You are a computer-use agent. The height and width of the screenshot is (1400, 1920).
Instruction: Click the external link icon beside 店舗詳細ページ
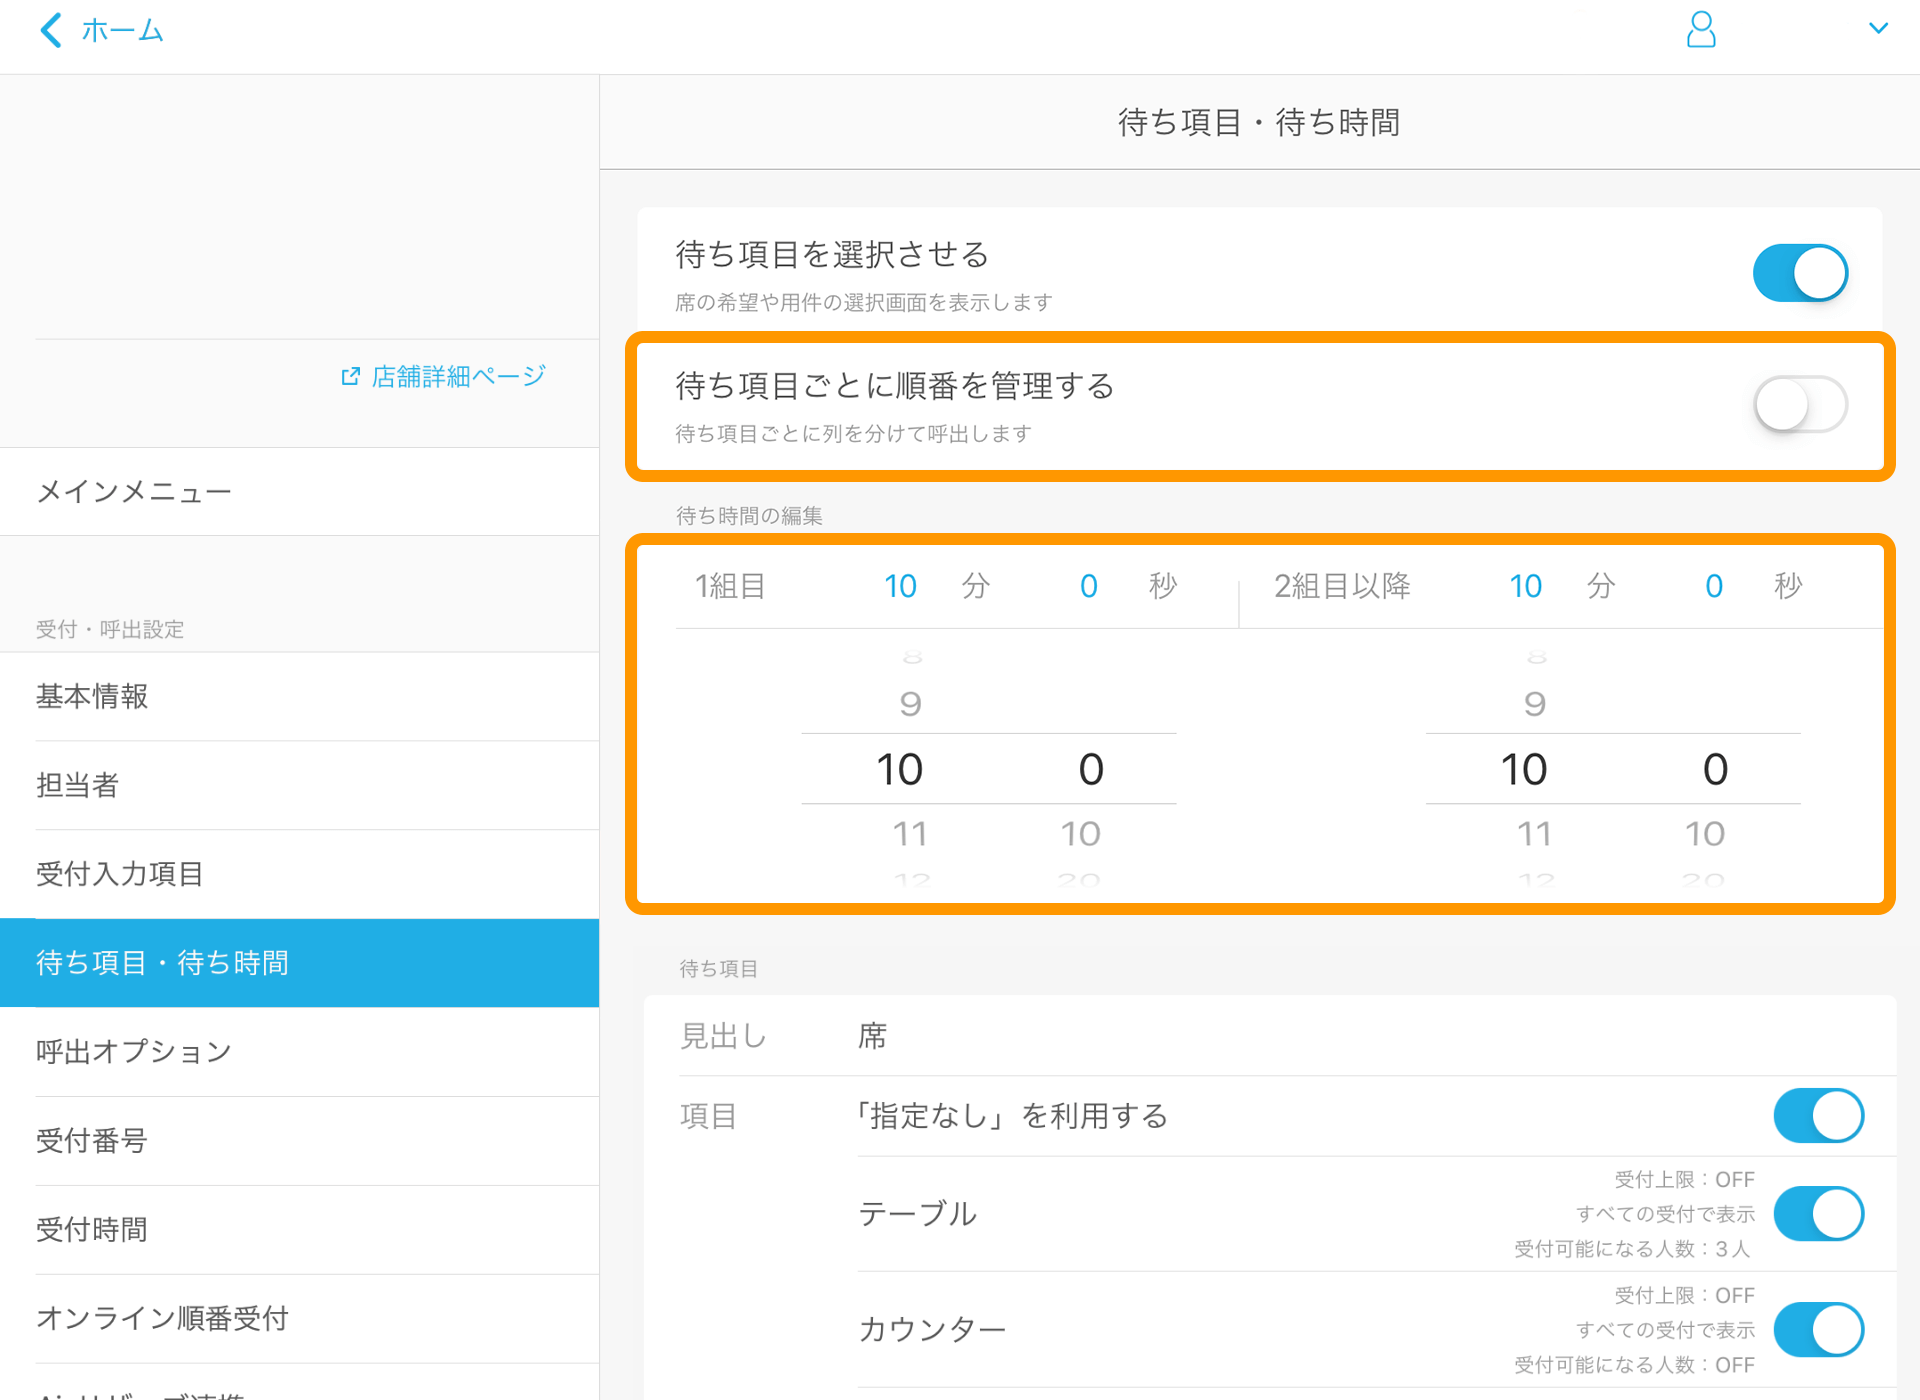tap(350, 375)
